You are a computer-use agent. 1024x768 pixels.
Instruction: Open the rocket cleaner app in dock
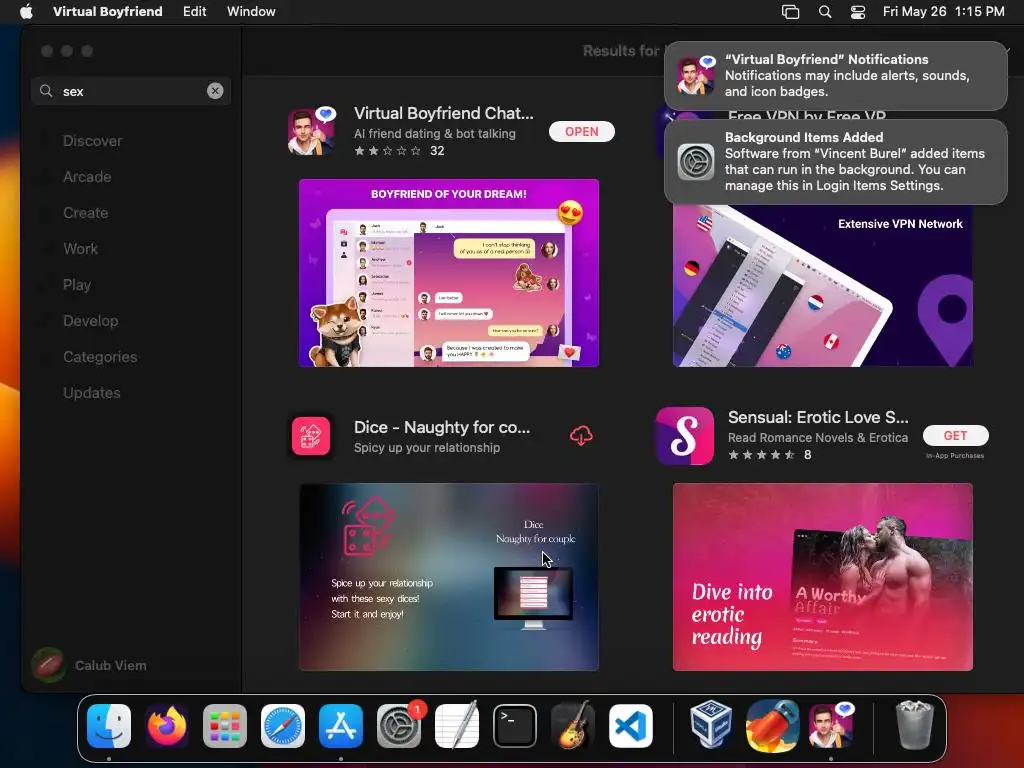pos(772,726)
